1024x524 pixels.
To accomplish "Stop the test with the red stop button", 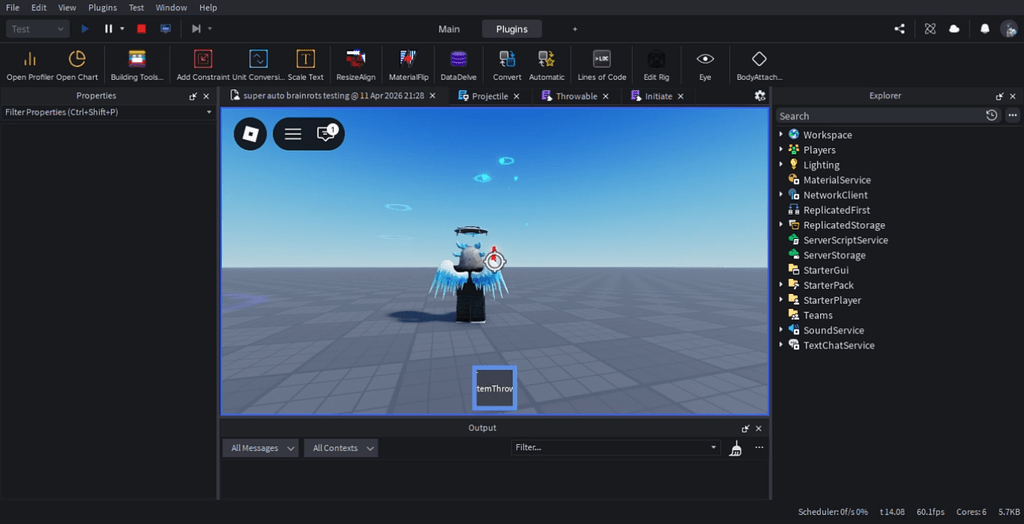I will click(141, 29).
